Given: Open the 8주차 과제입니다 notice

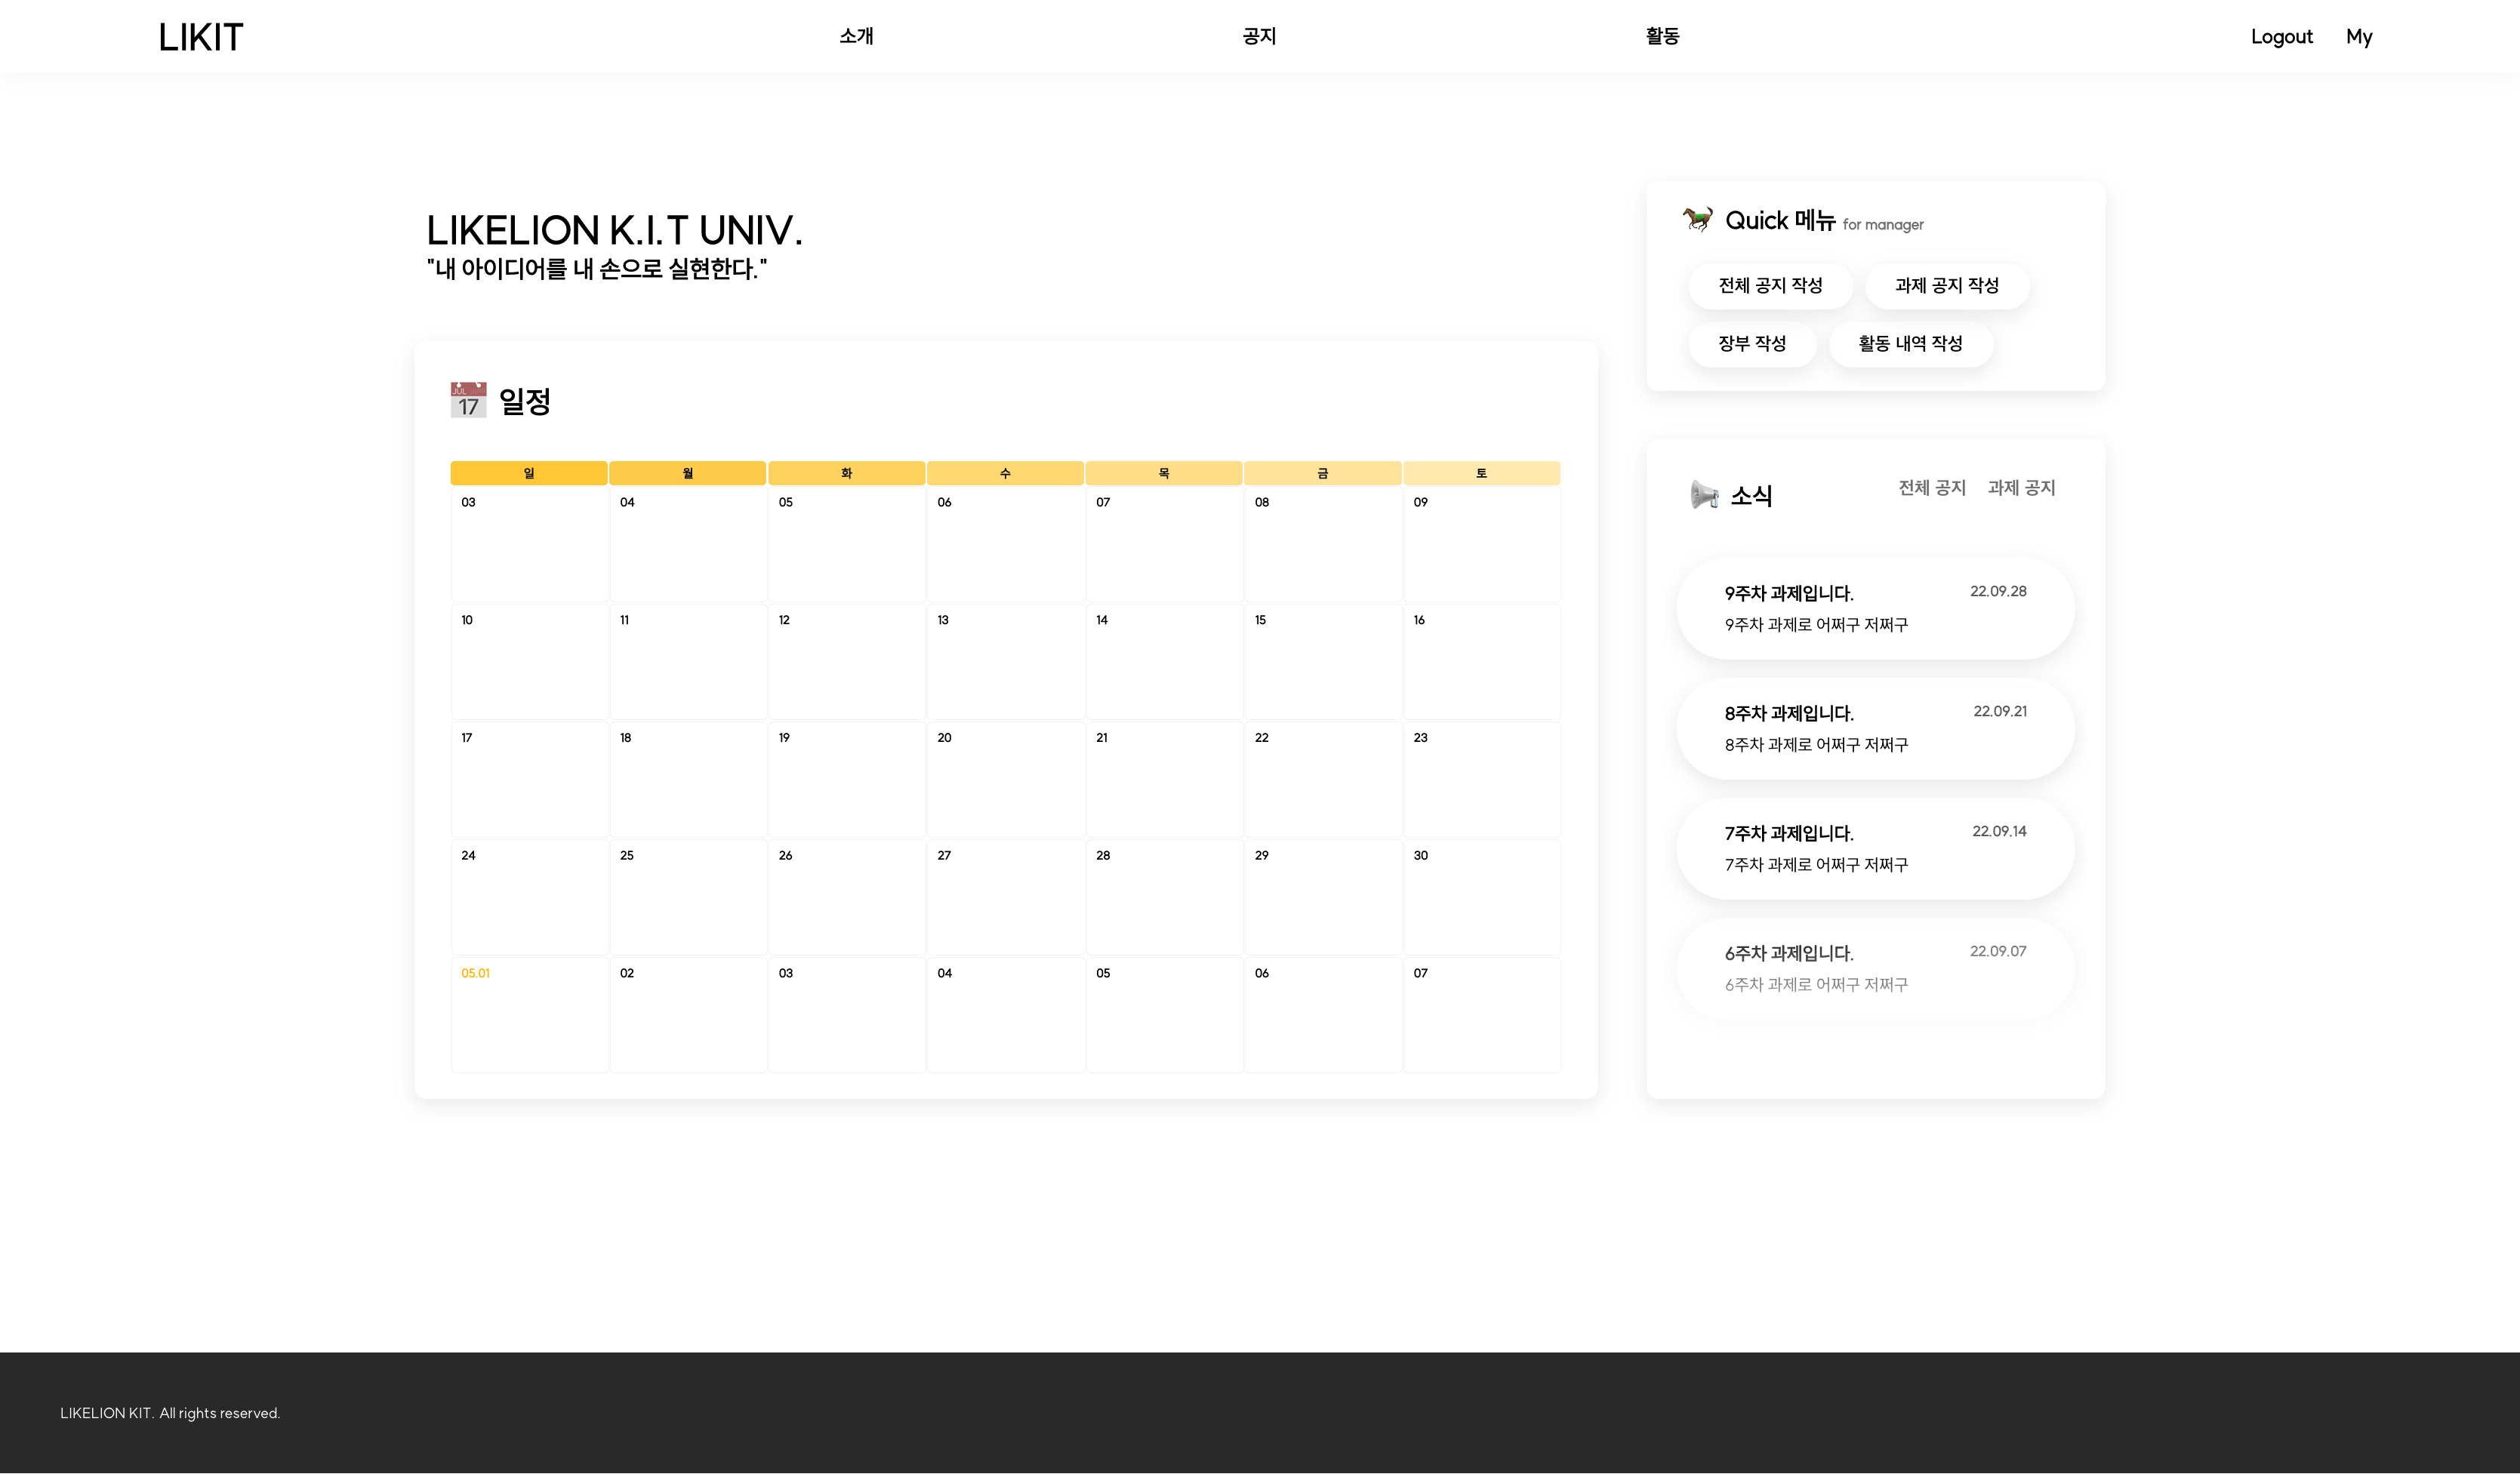Looking at the screenshot, I should coord(1875,727).
